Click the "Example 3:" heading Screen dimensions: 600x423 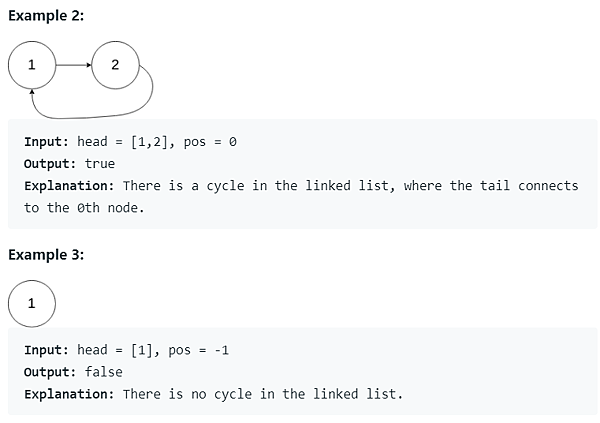point(46,255)
